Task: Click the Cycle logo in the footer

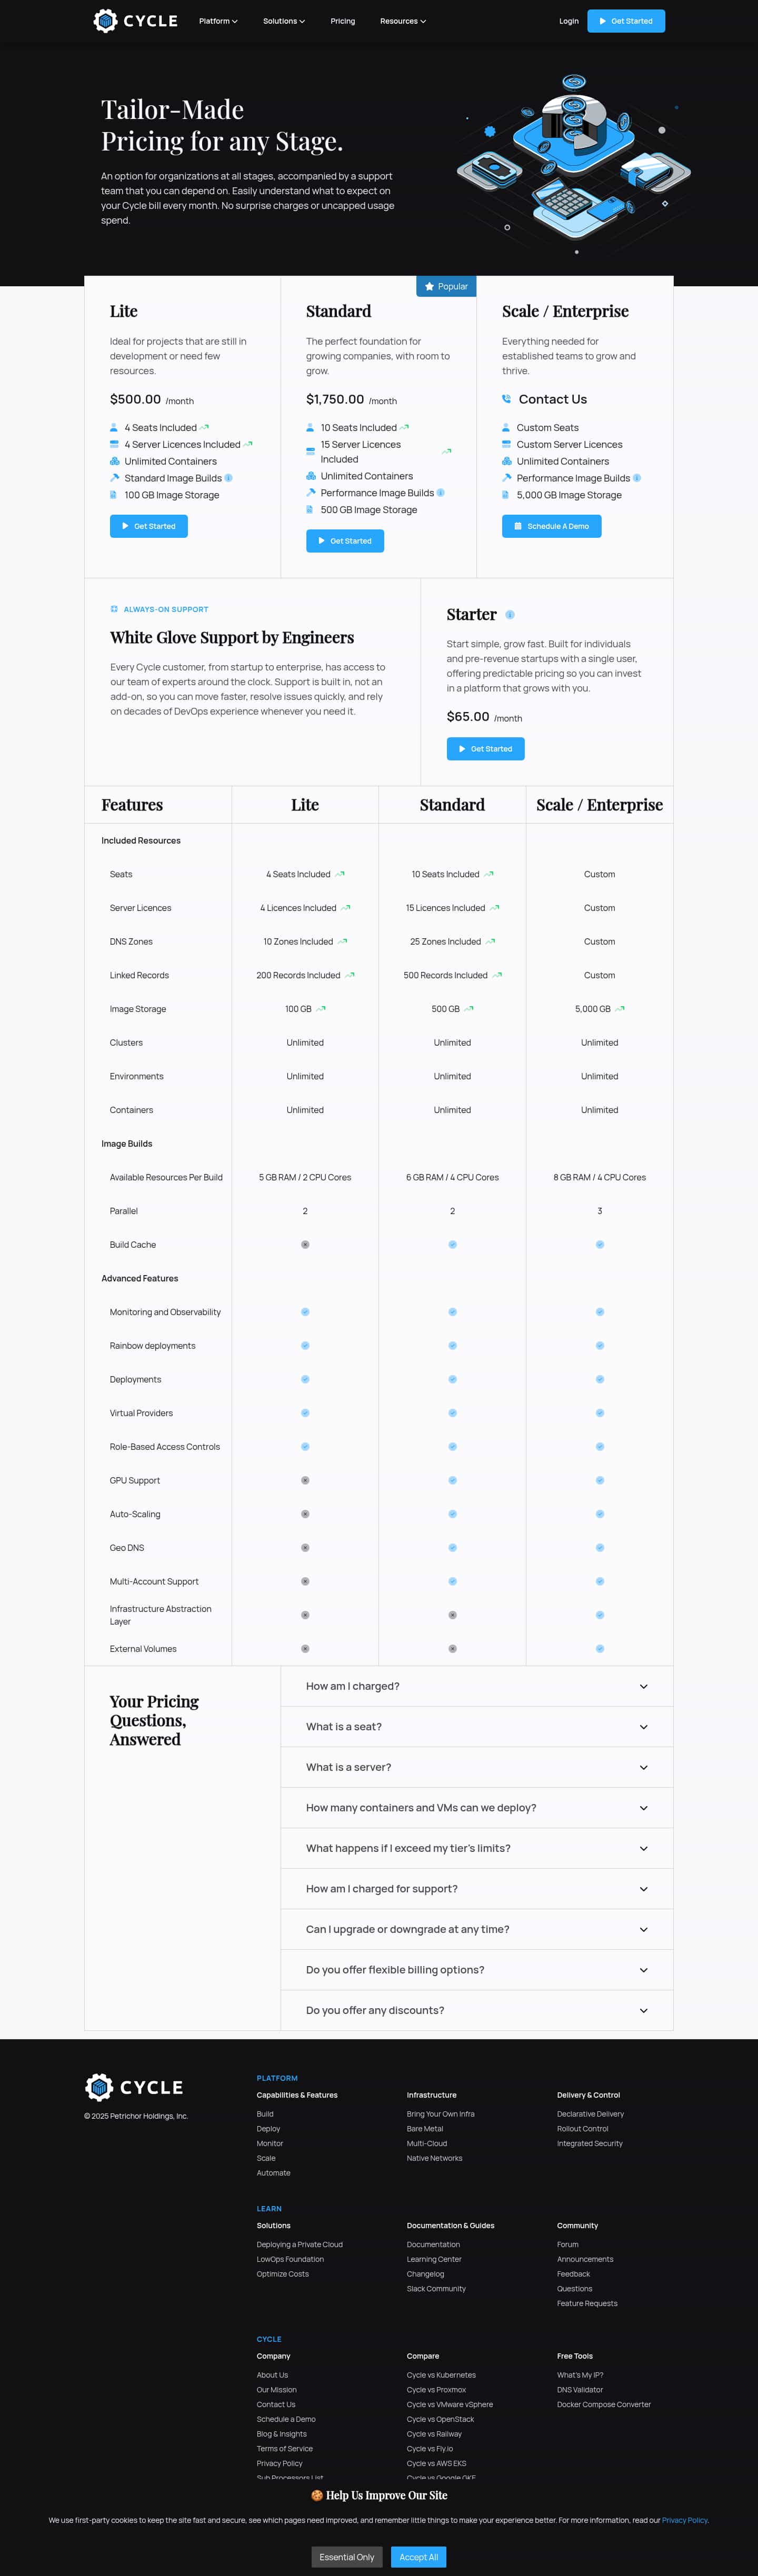Action: point(134,2087)
